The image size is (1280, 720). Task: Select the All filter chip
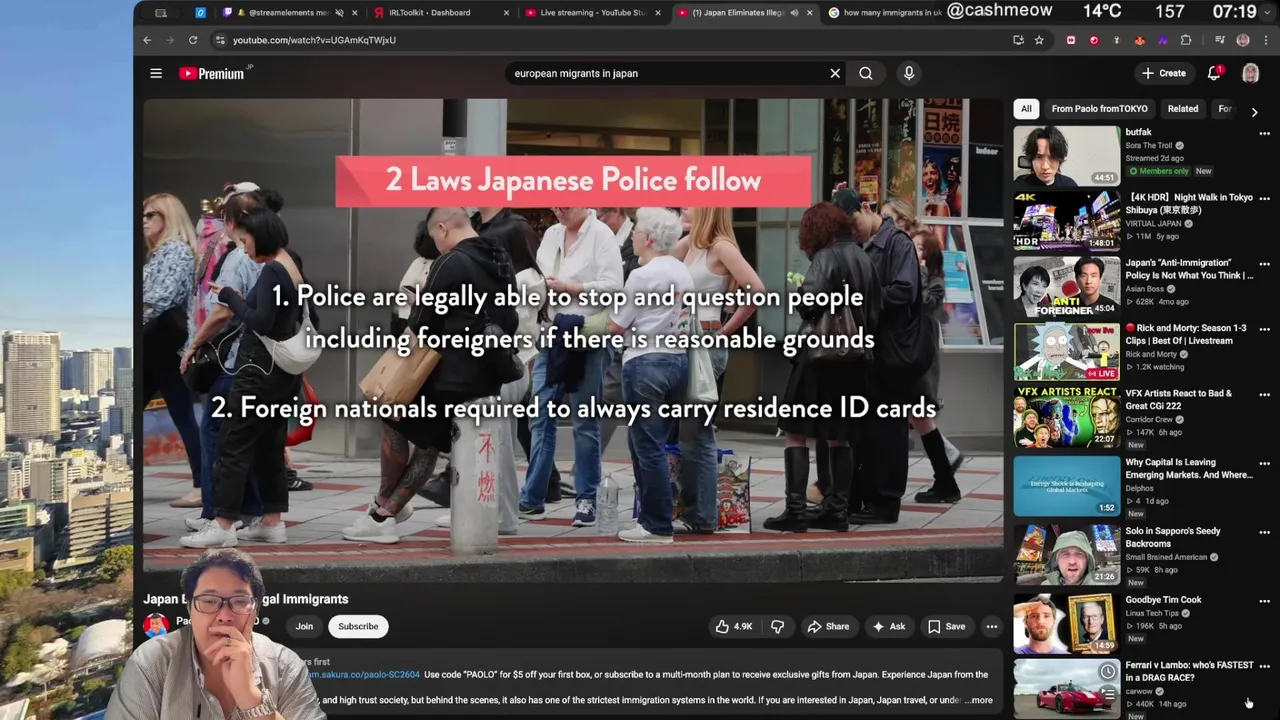(1026, 109)
